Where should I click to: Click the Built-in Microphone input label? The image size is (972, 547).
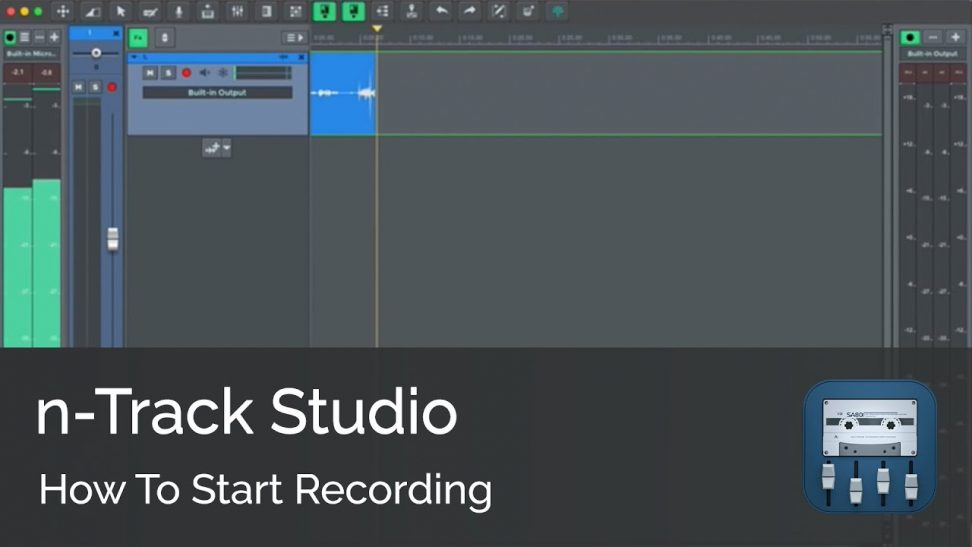click(x=31, y=53)
